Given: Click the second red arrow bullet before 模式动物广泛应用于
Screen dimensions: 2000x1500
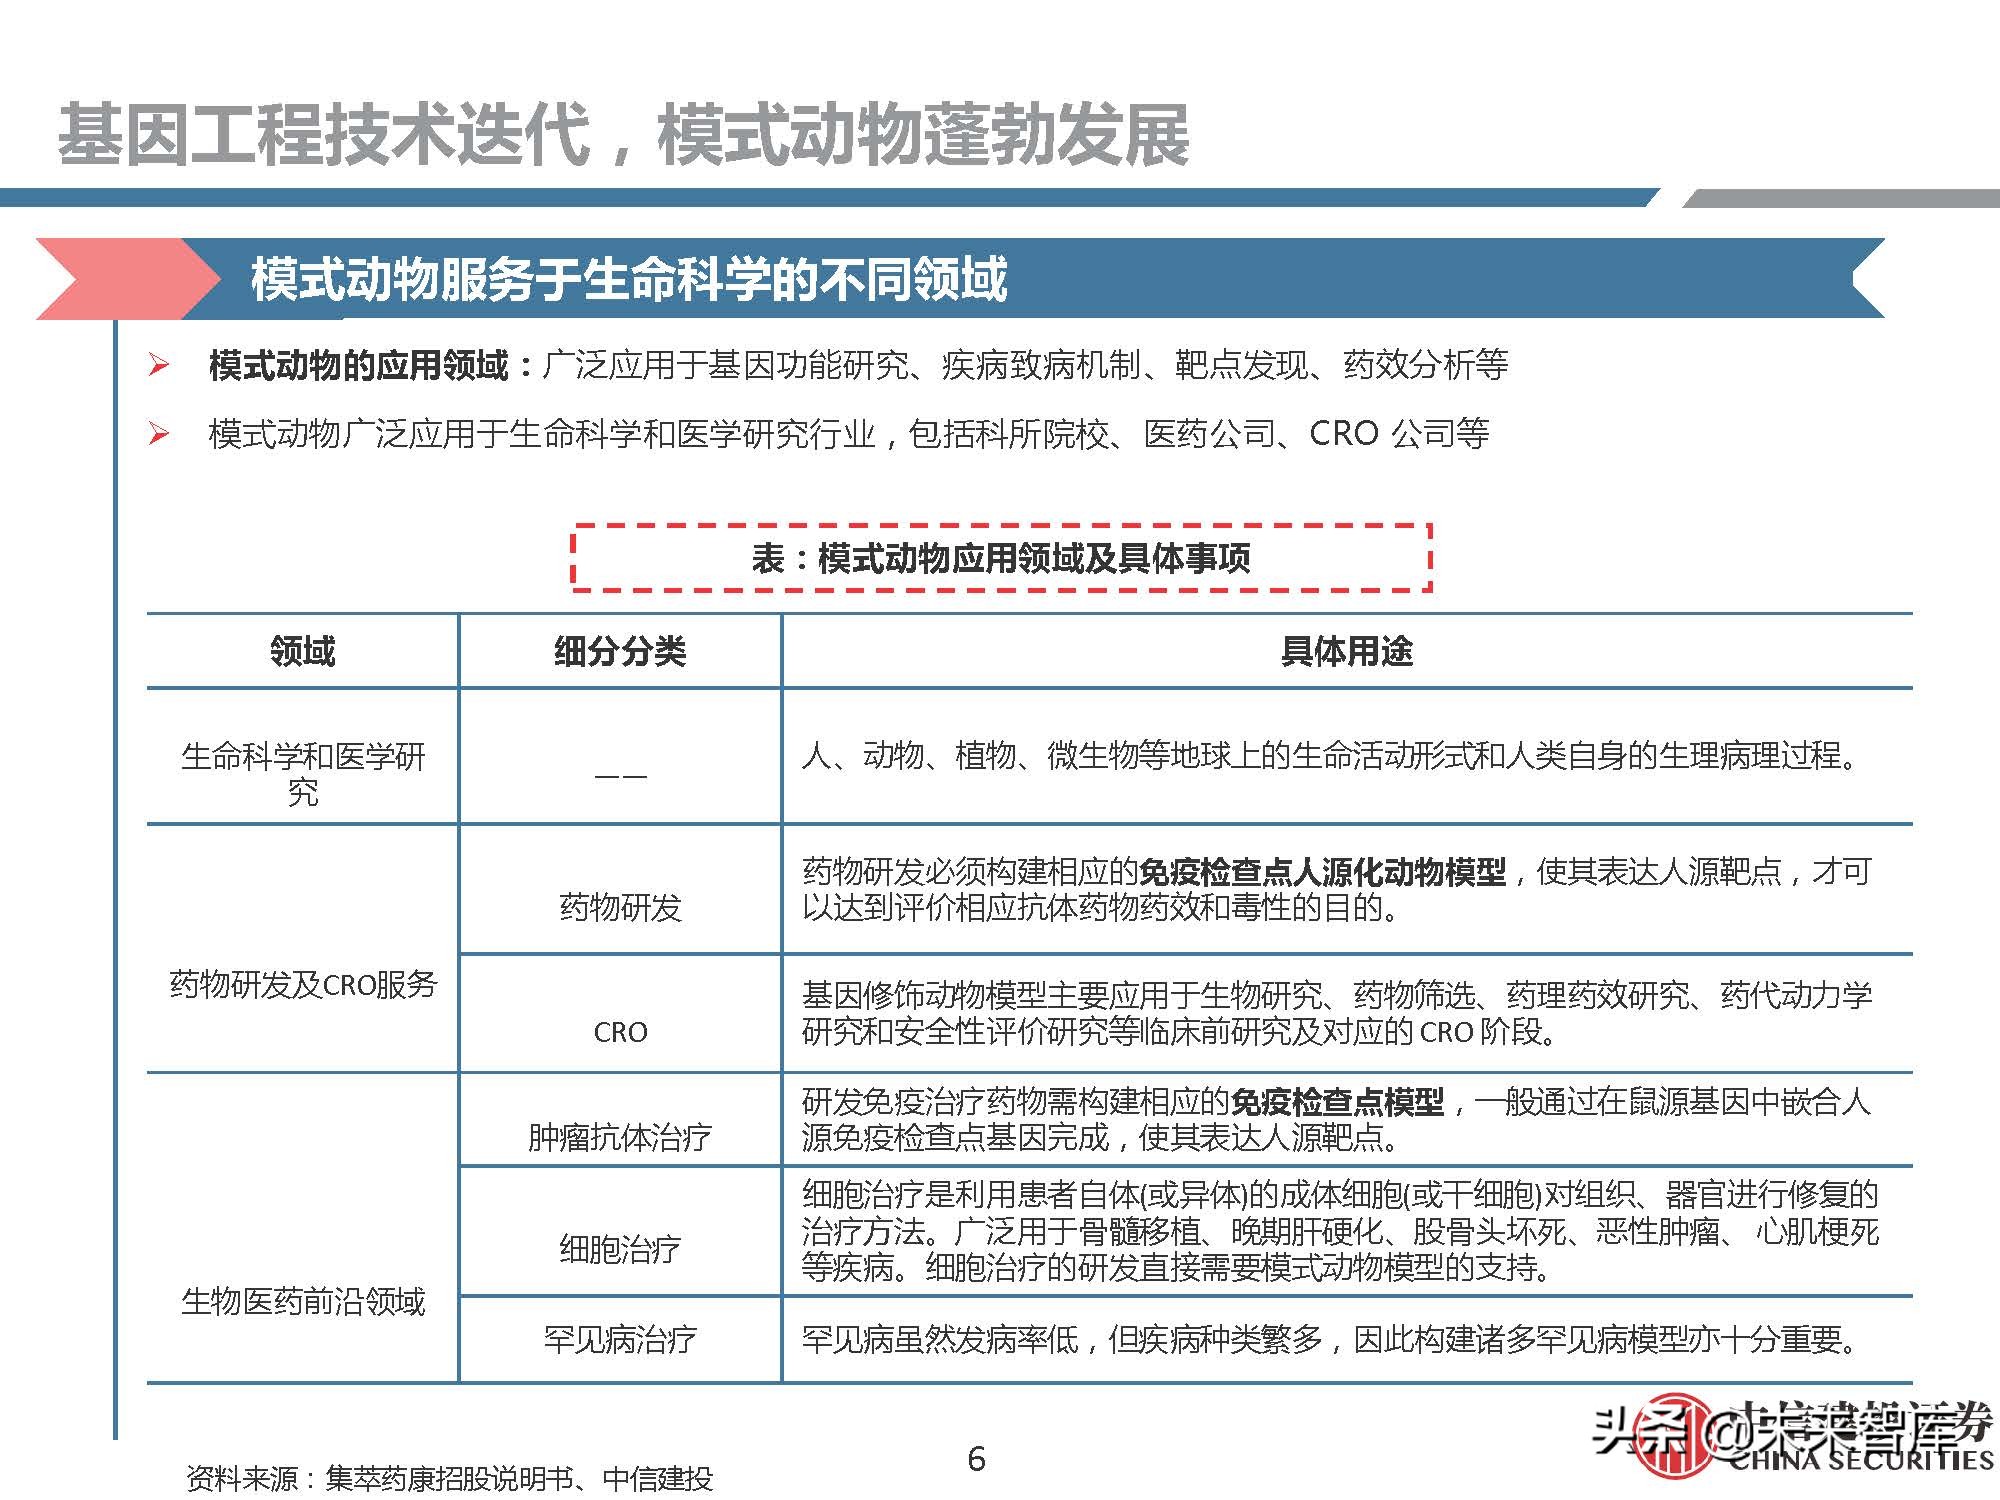Looking at the screenshot, I should coord(158,434).
